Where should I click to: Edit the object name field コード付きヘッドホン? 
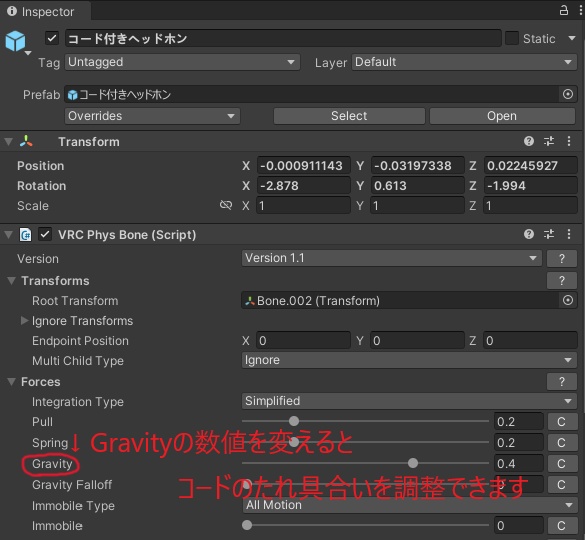tap(283, 38)
